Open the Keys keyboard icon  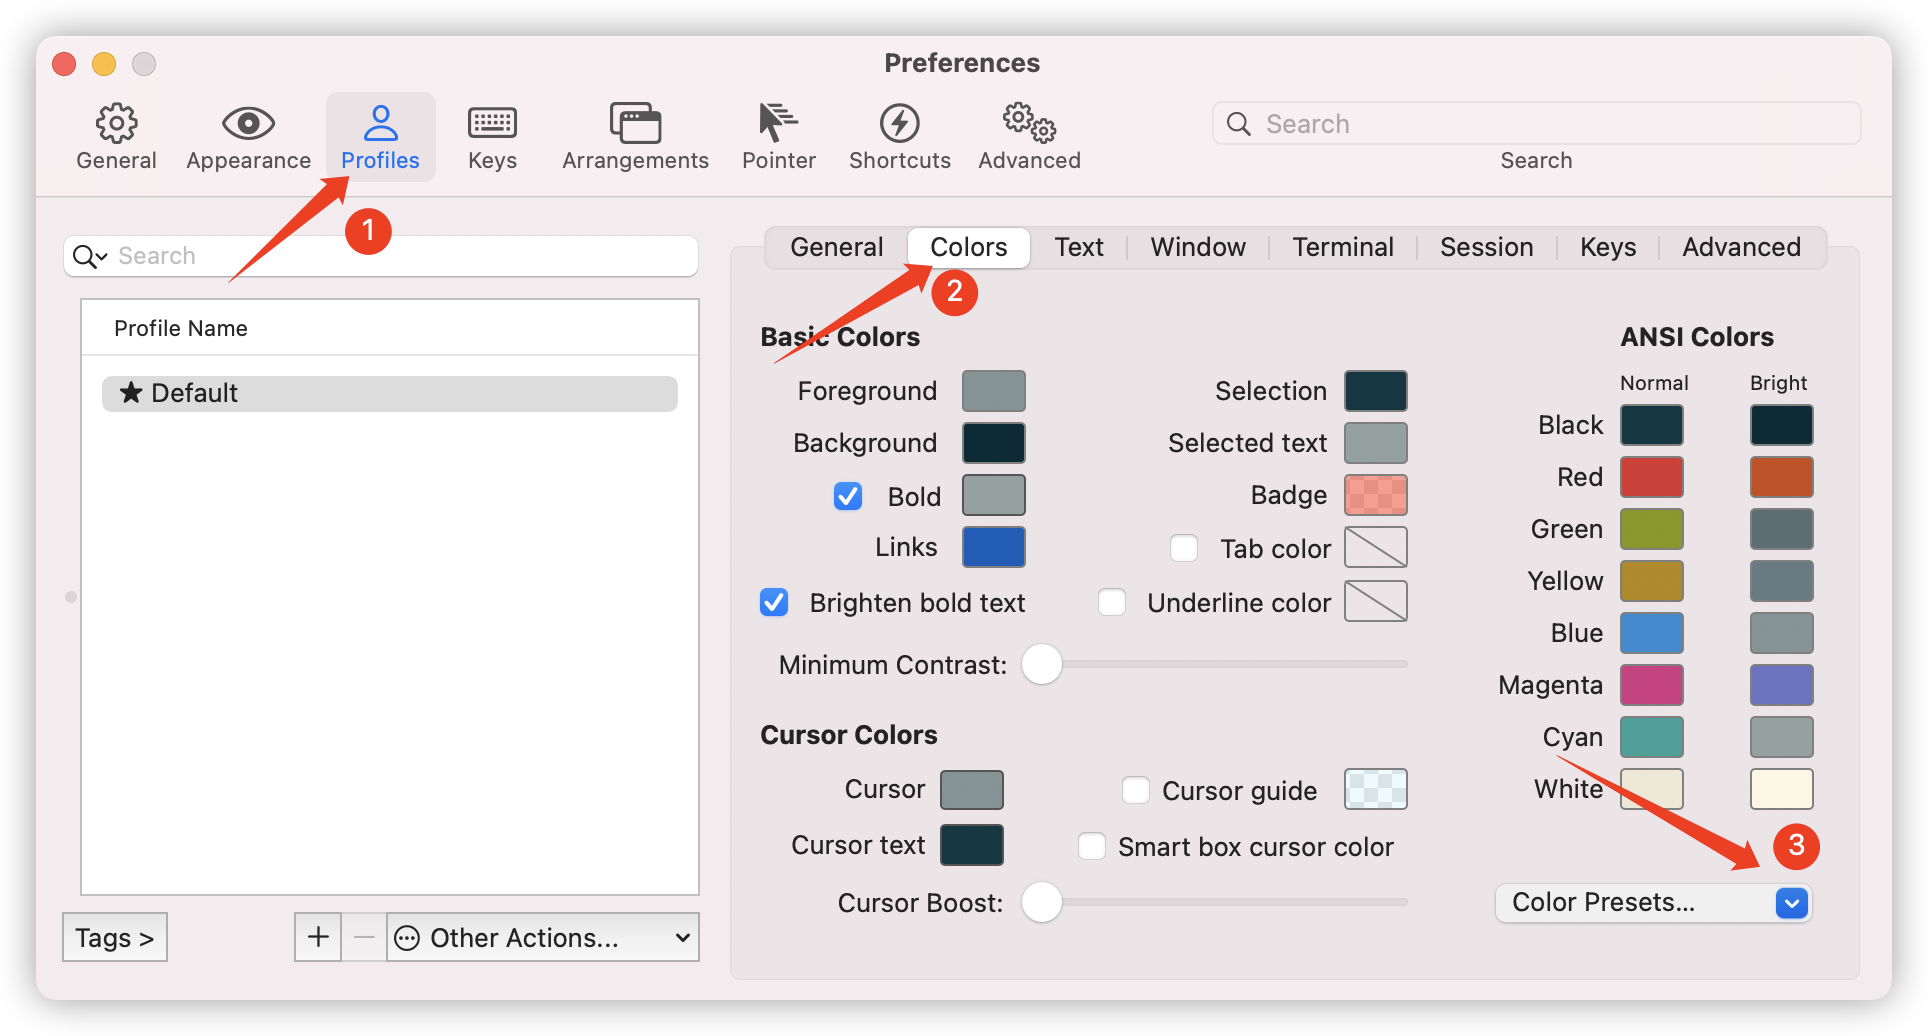pos(492,124)
